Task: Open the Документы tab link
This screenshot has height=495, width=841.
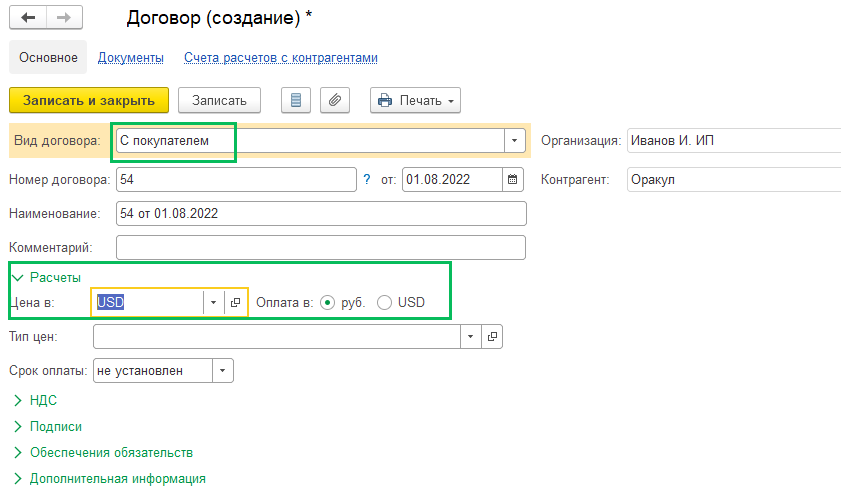Action: (130, 57)
